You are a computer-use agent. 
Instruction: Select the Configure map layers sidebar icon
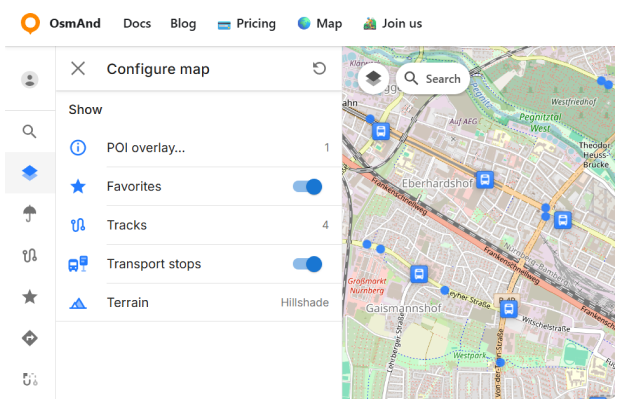coord(30,173)
